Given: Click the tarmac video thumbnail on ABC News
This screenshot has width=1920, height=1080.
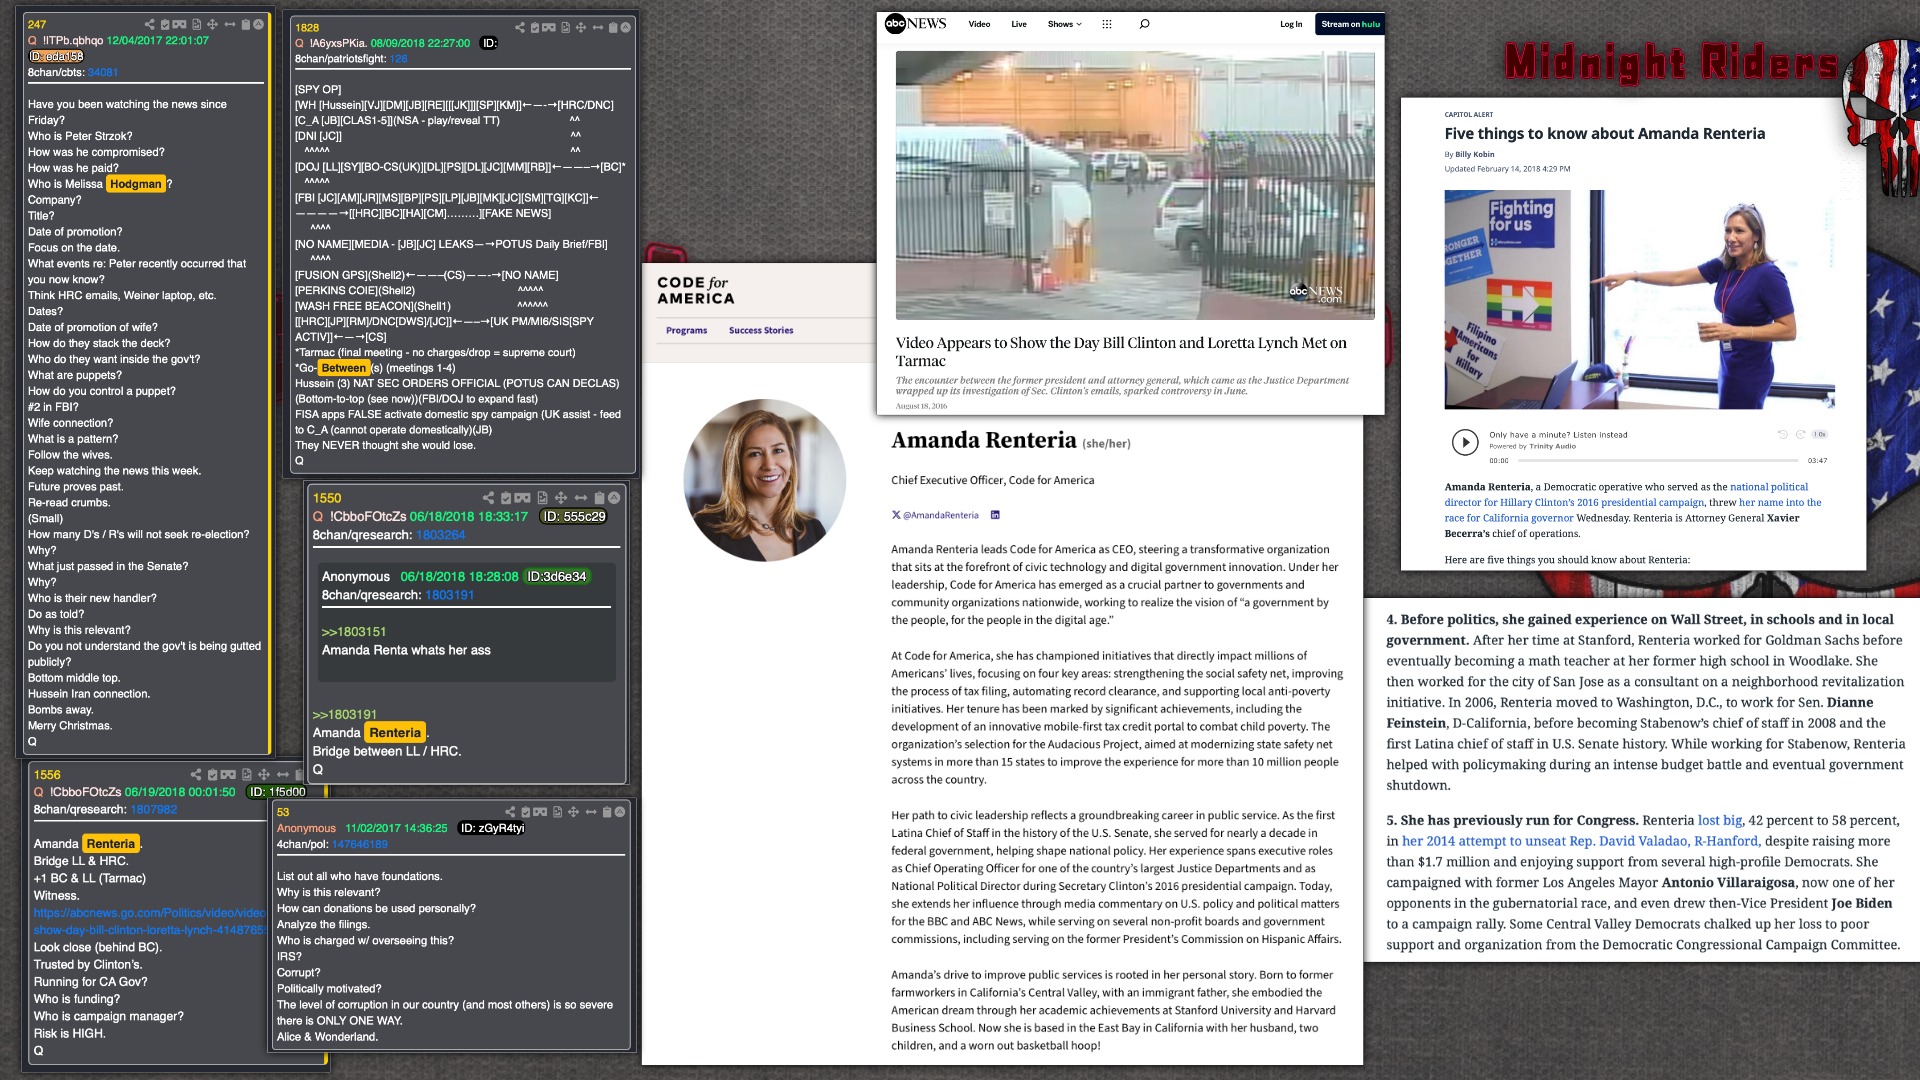Looking at the screenshot, I should point(1135,185).
